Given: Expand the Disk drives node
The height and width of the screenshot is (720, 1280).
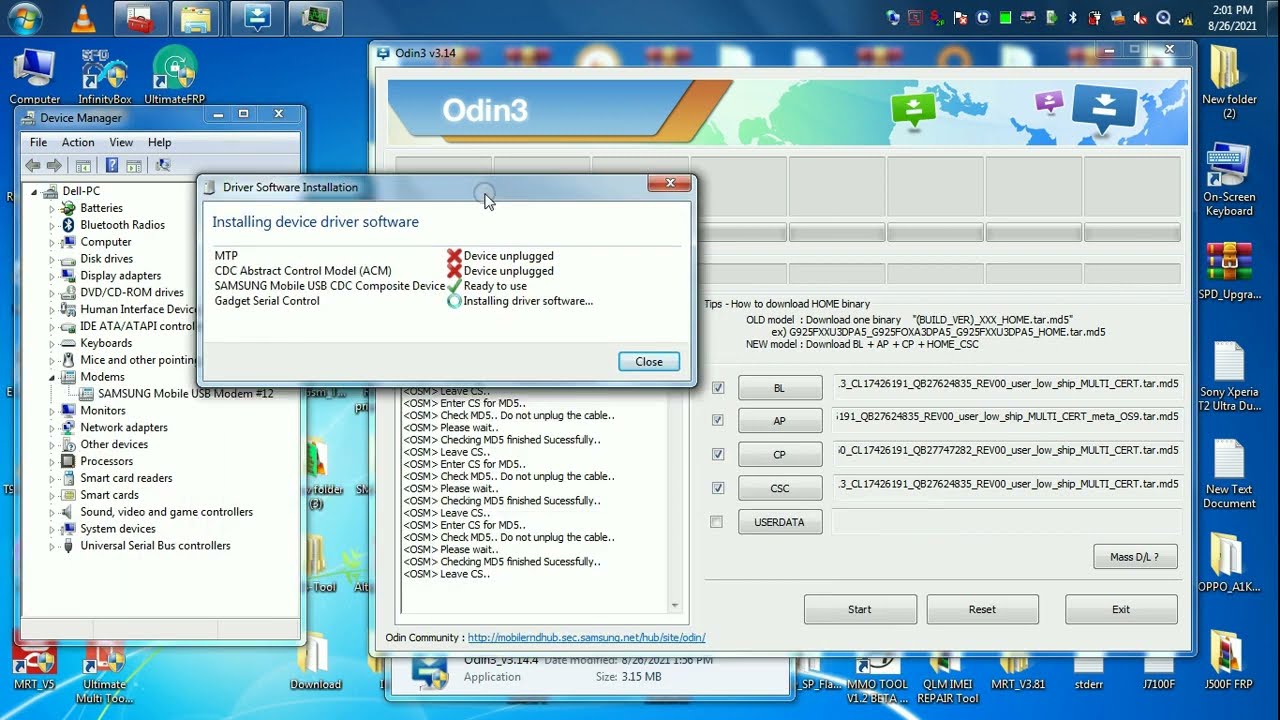Looking at the screenshot, I should 52,259.
